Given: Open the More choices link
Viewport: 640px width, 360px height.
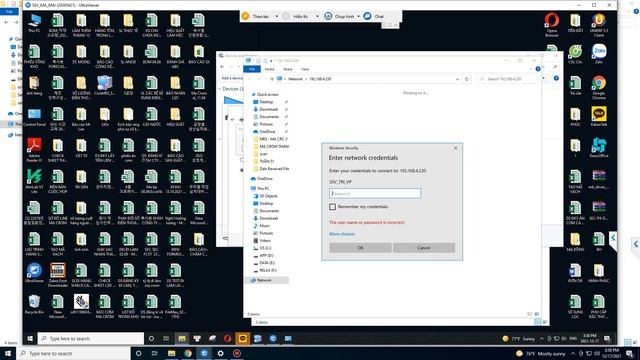Looking at the screenshot, I should point(342,234).
